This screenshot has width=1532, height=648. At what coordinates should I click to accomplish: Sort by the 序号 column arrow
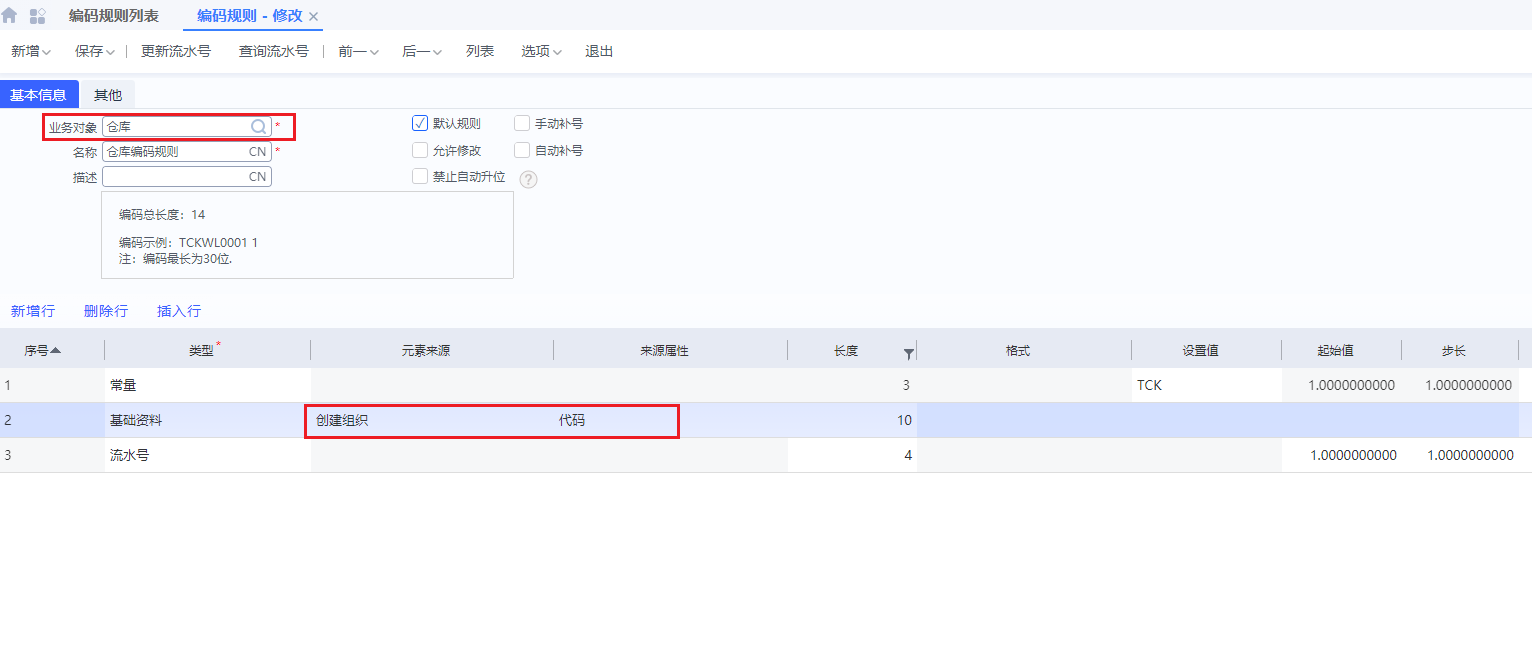[x=55, y=351]
